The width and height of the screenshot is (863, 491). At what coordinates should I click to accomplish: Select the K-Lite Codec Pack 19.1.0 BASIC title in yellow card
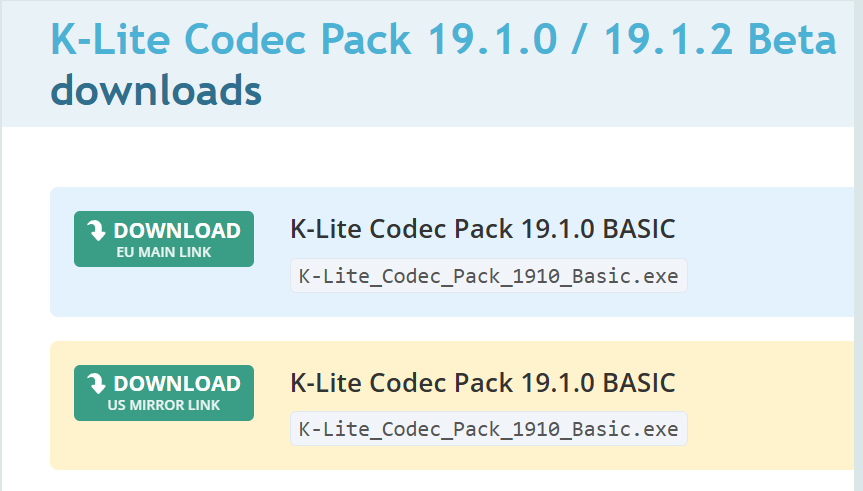coord(483,382)
